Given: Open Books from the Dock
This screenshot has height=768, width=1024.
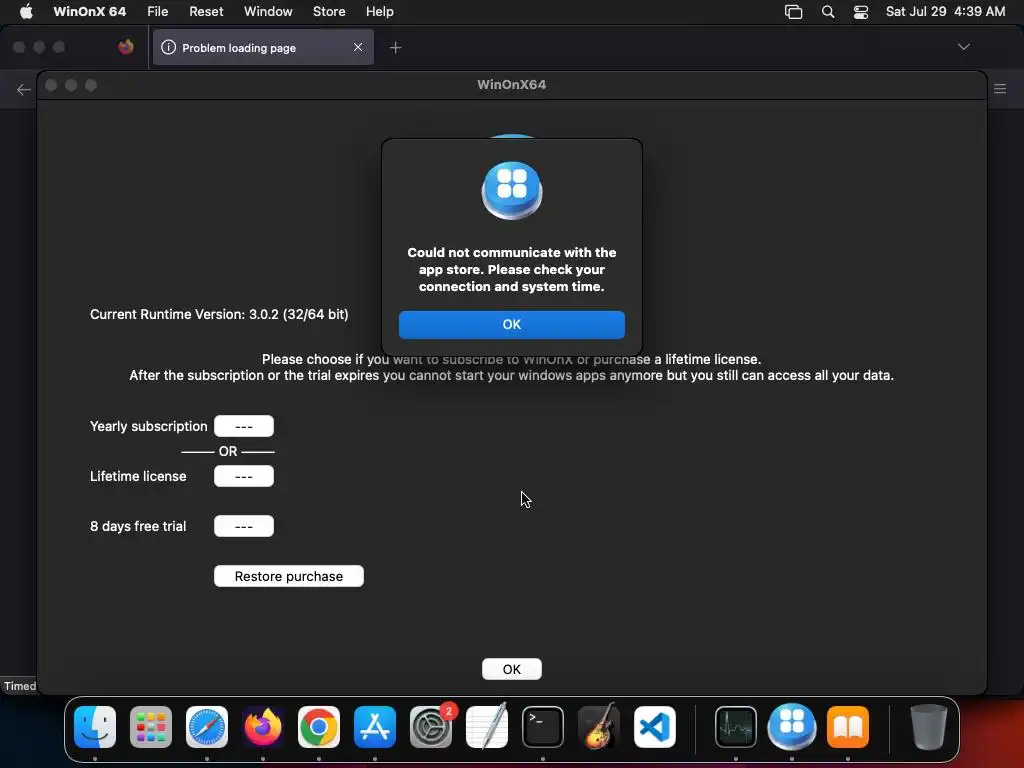Looking at the screenshot, I should click(x=848, y=726).
